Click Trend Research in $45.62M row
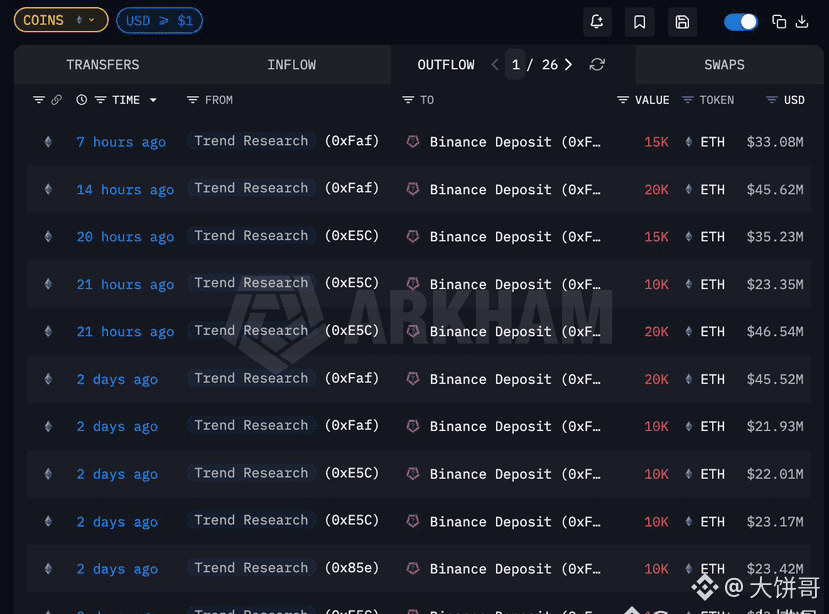Image resolution: width=829 pixels, height=614 pixels. 251,188
